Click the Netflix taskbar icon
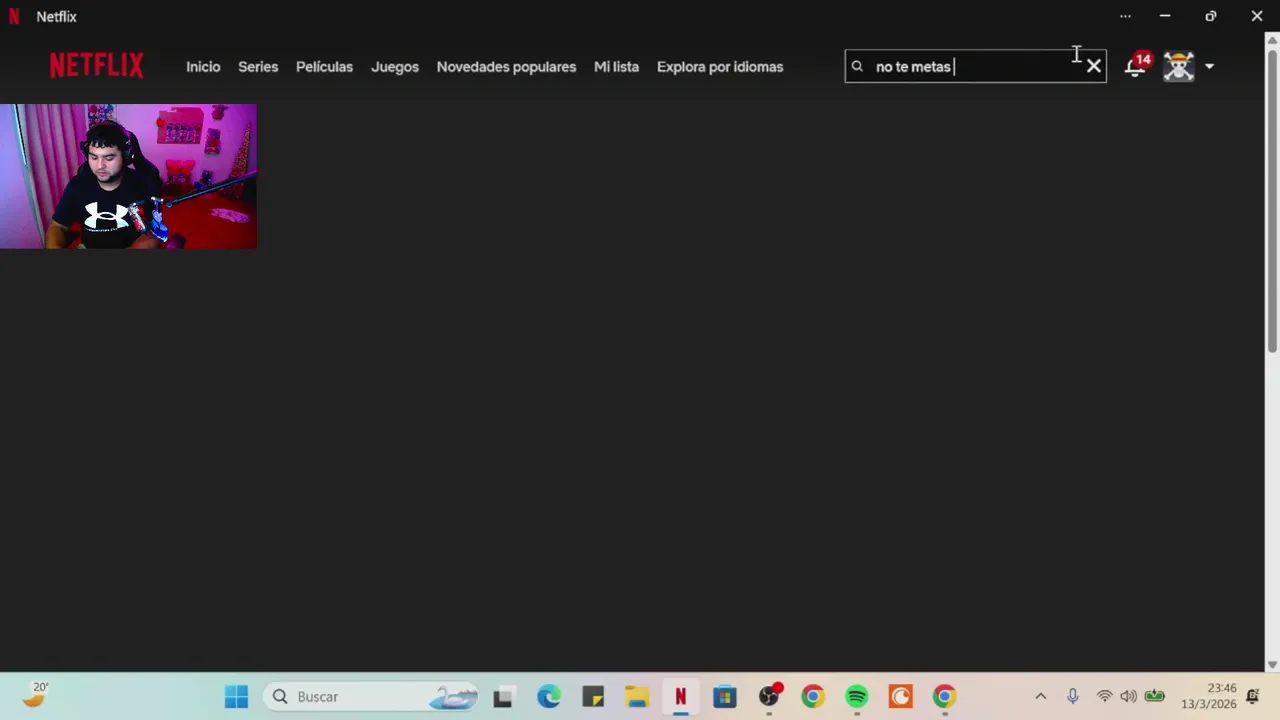This screenshot has width=1280, height=720. pos(681,697)
